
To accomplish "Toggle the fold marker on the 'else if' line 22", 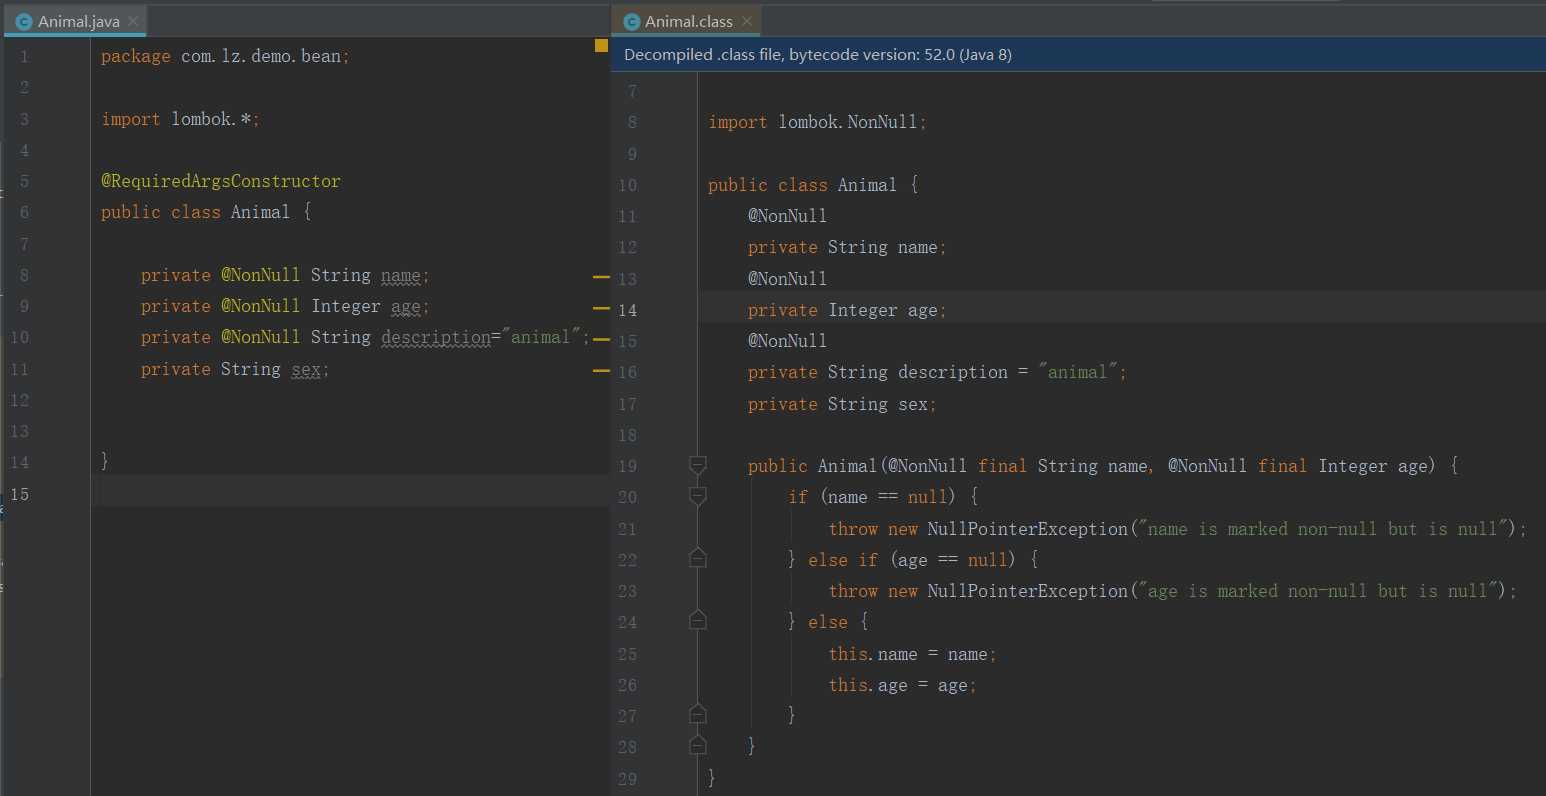I will click(x=698, y=558).
